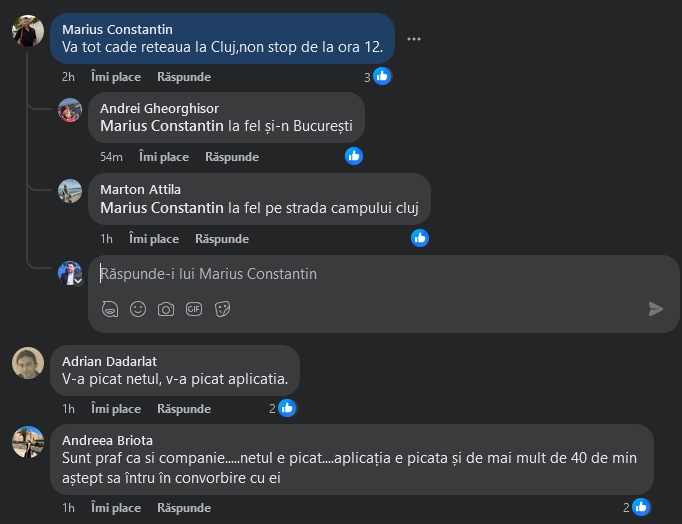Send the reply with the arrow icon

[x=656, y=309]
